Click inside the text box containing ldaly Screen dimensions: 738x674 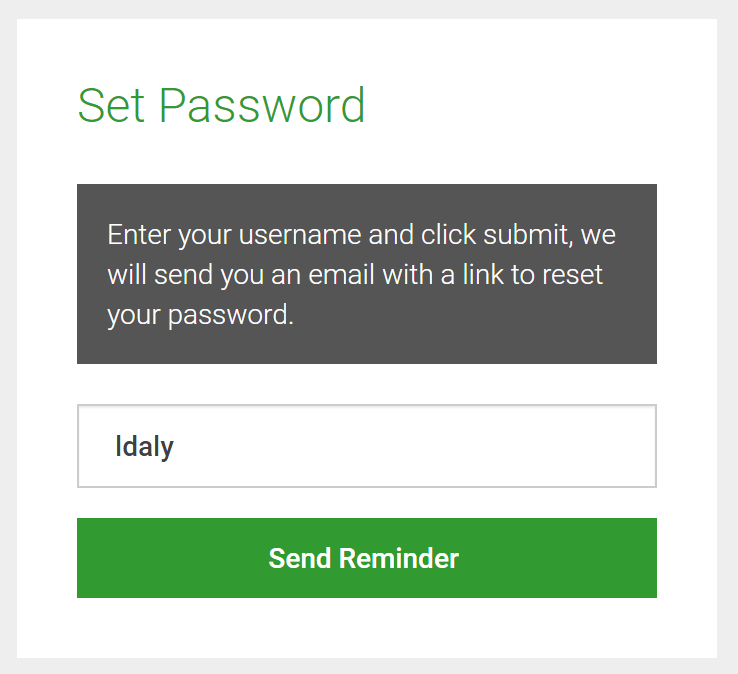click(367, 446)
